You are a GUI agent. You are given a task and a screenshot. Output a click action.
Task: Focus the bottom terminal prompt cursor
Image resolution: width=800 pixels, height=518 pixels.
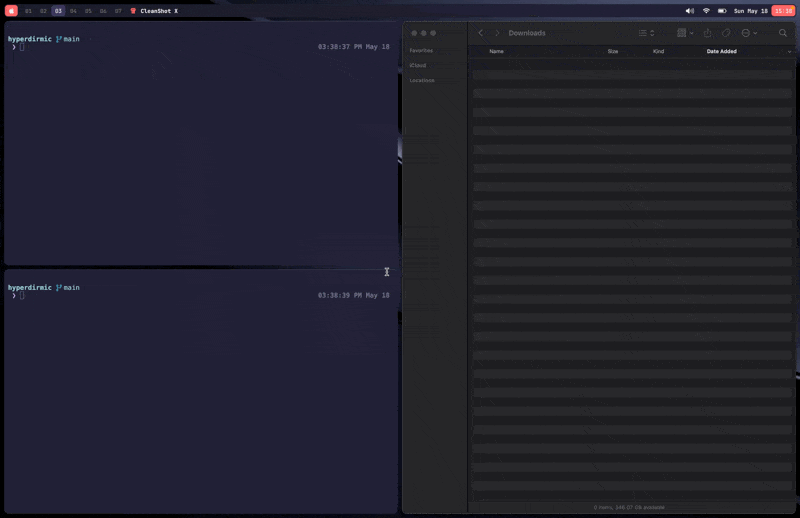[x=22, y=295]
